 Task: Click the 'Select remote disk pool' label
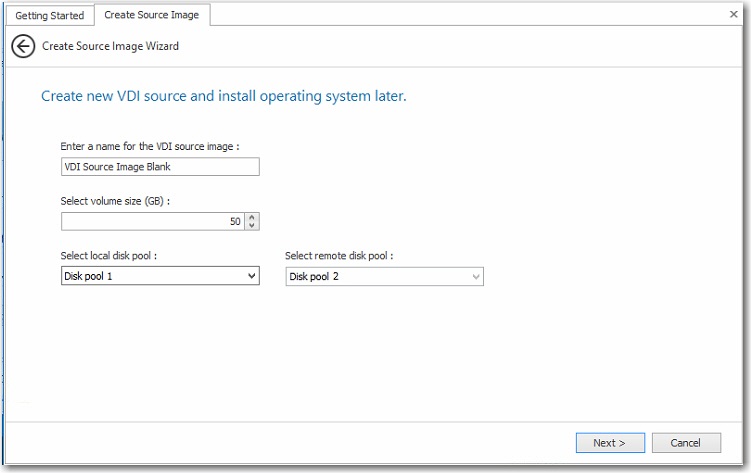[339, 256]
